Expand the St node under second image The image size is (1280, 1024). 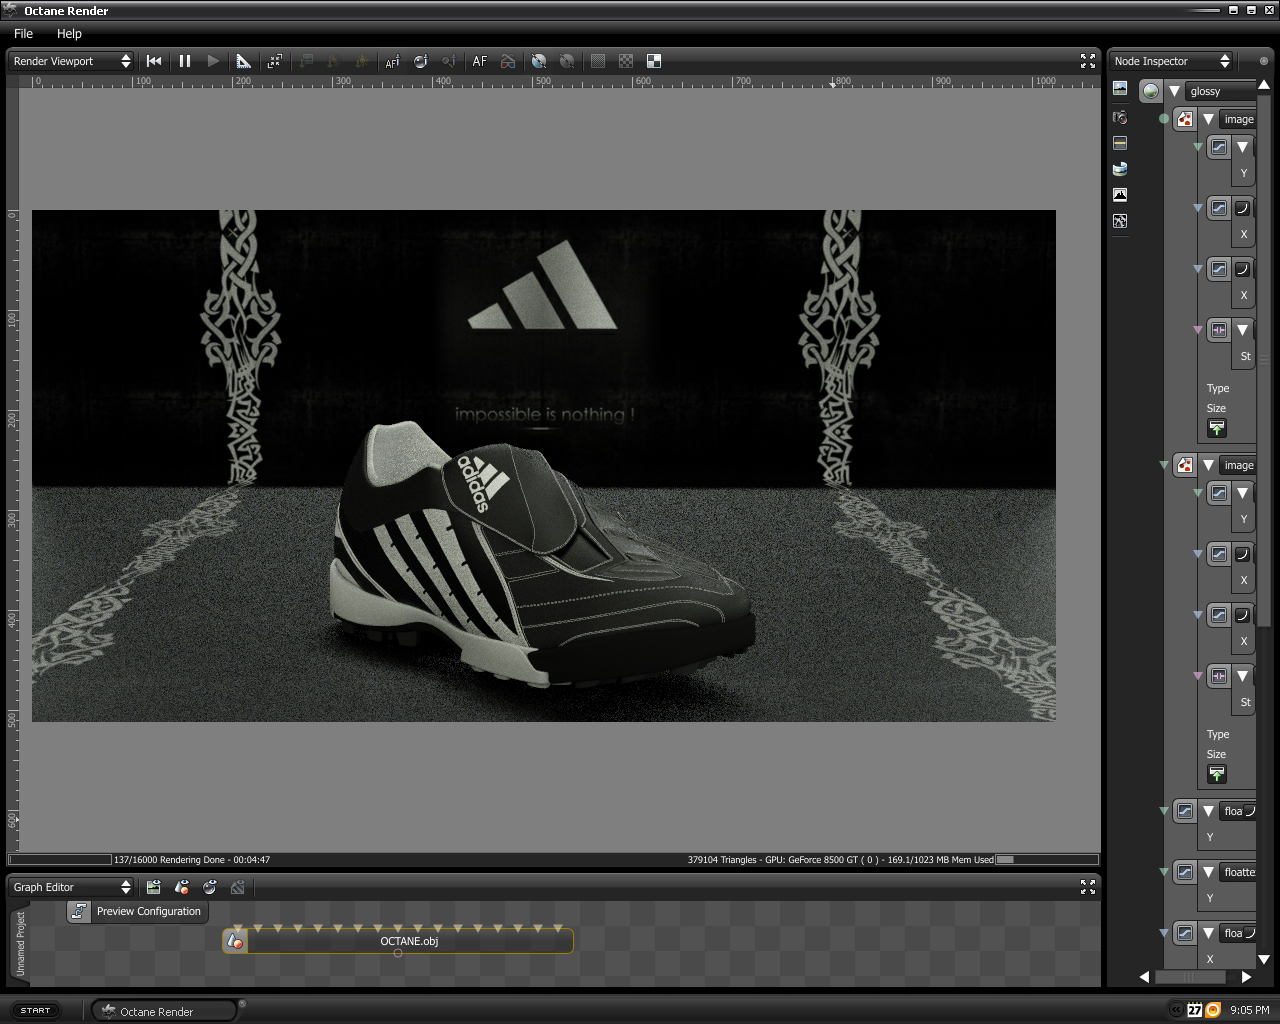(1242, 675)
